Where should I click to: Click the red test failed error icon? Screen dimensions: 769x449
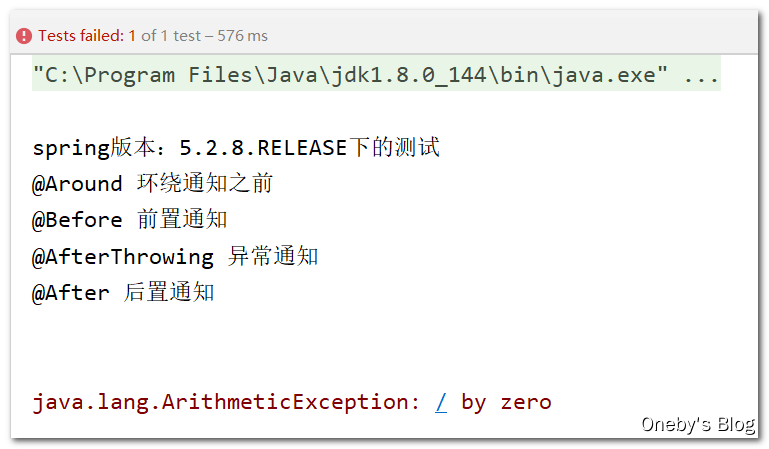[x=24, y=36]
